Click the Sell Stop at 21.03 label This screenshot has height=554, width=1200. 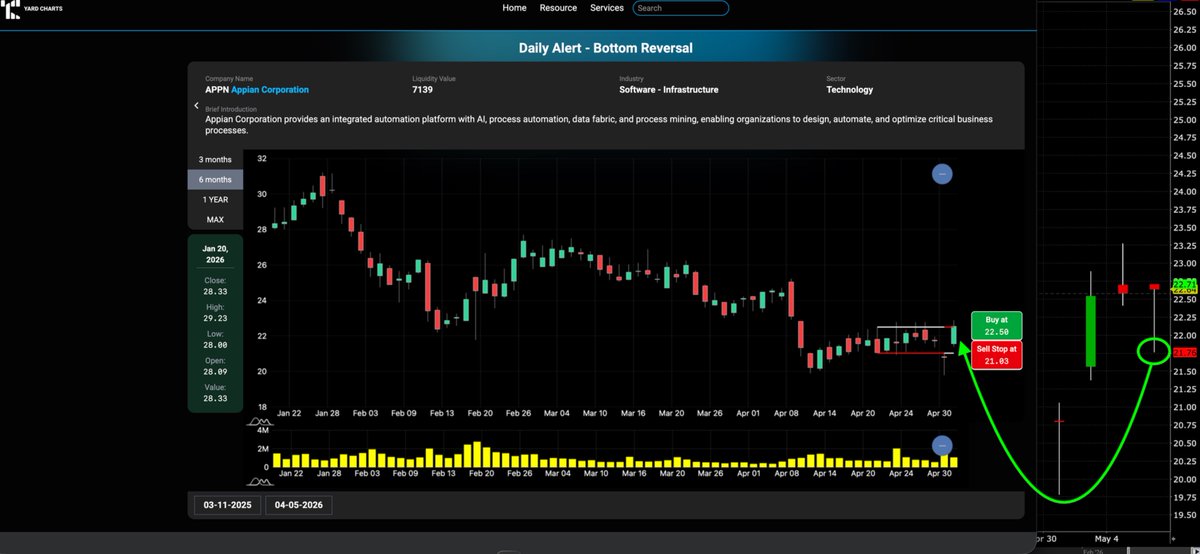[x=996, y=355]
